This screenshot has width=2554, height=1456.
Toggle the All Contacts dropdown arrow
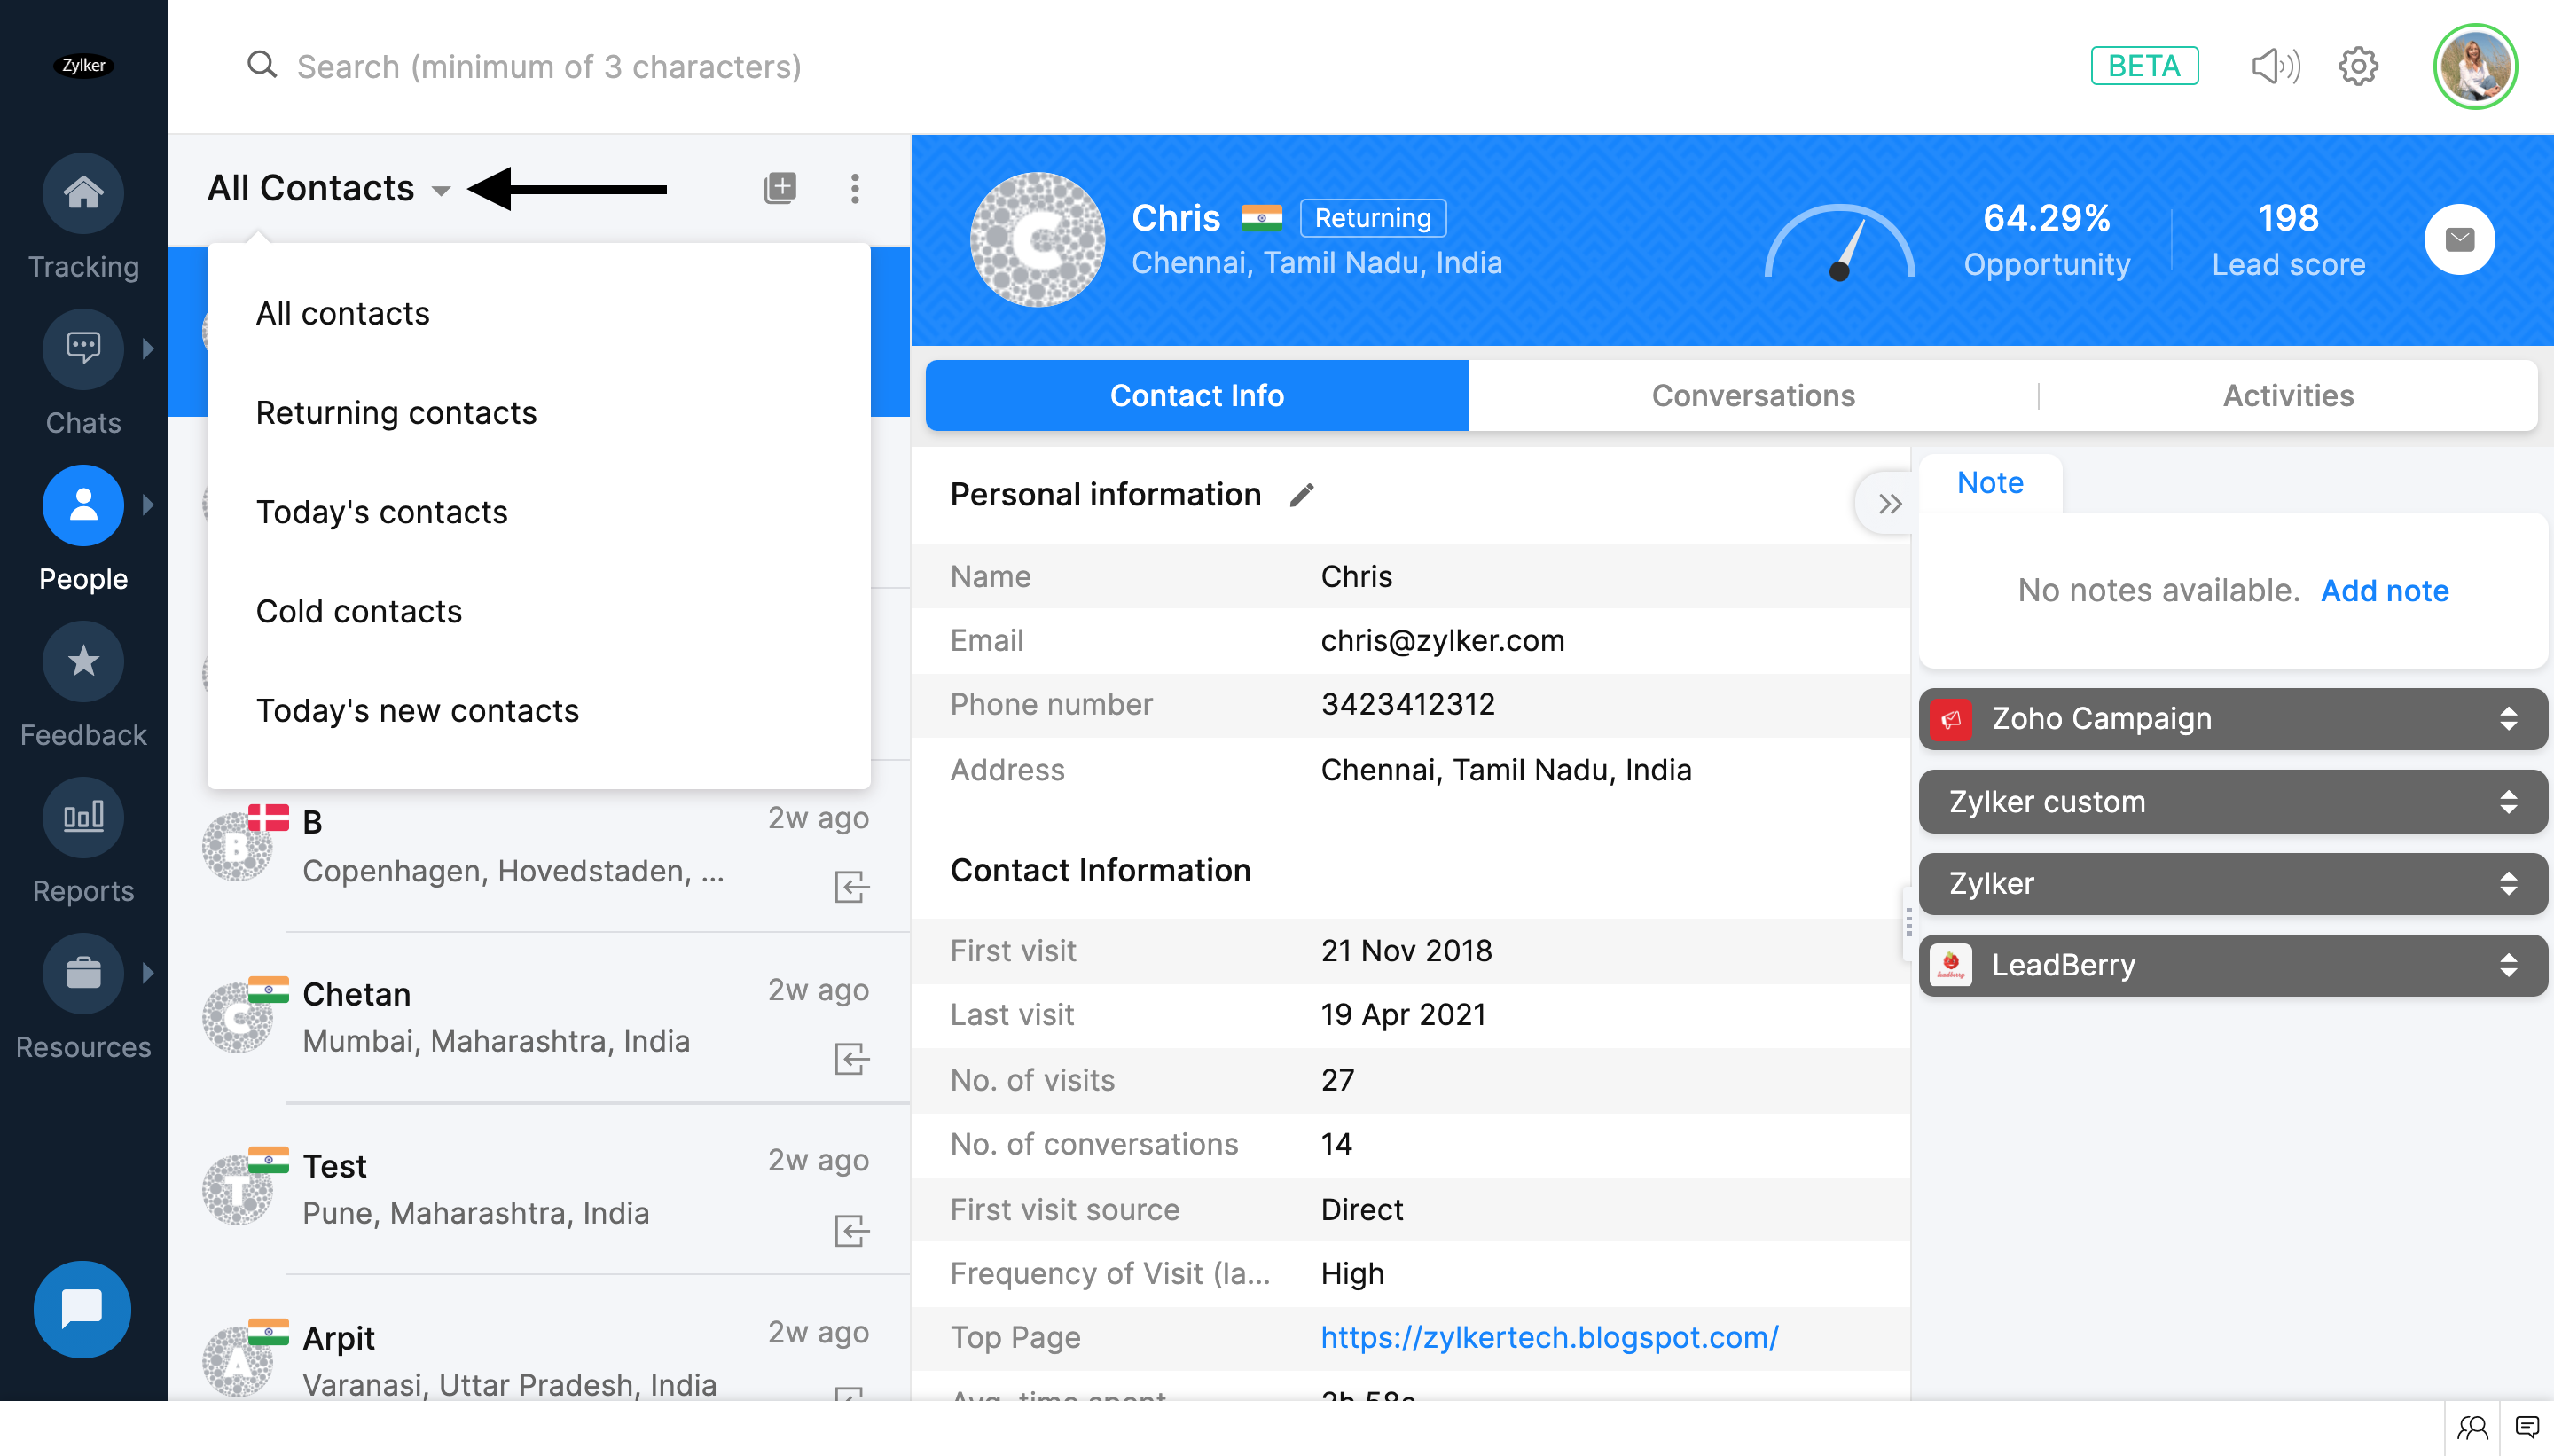441,190
